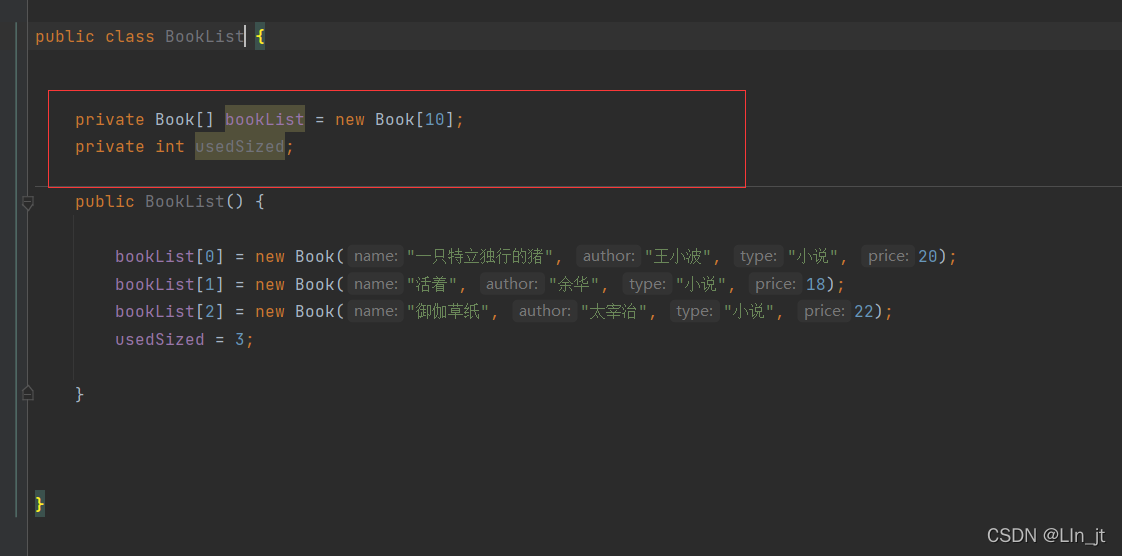Screen dimensions: 1122x556
Task: Collapse the BookList() constructor fold marker
Action: [28, 203]
